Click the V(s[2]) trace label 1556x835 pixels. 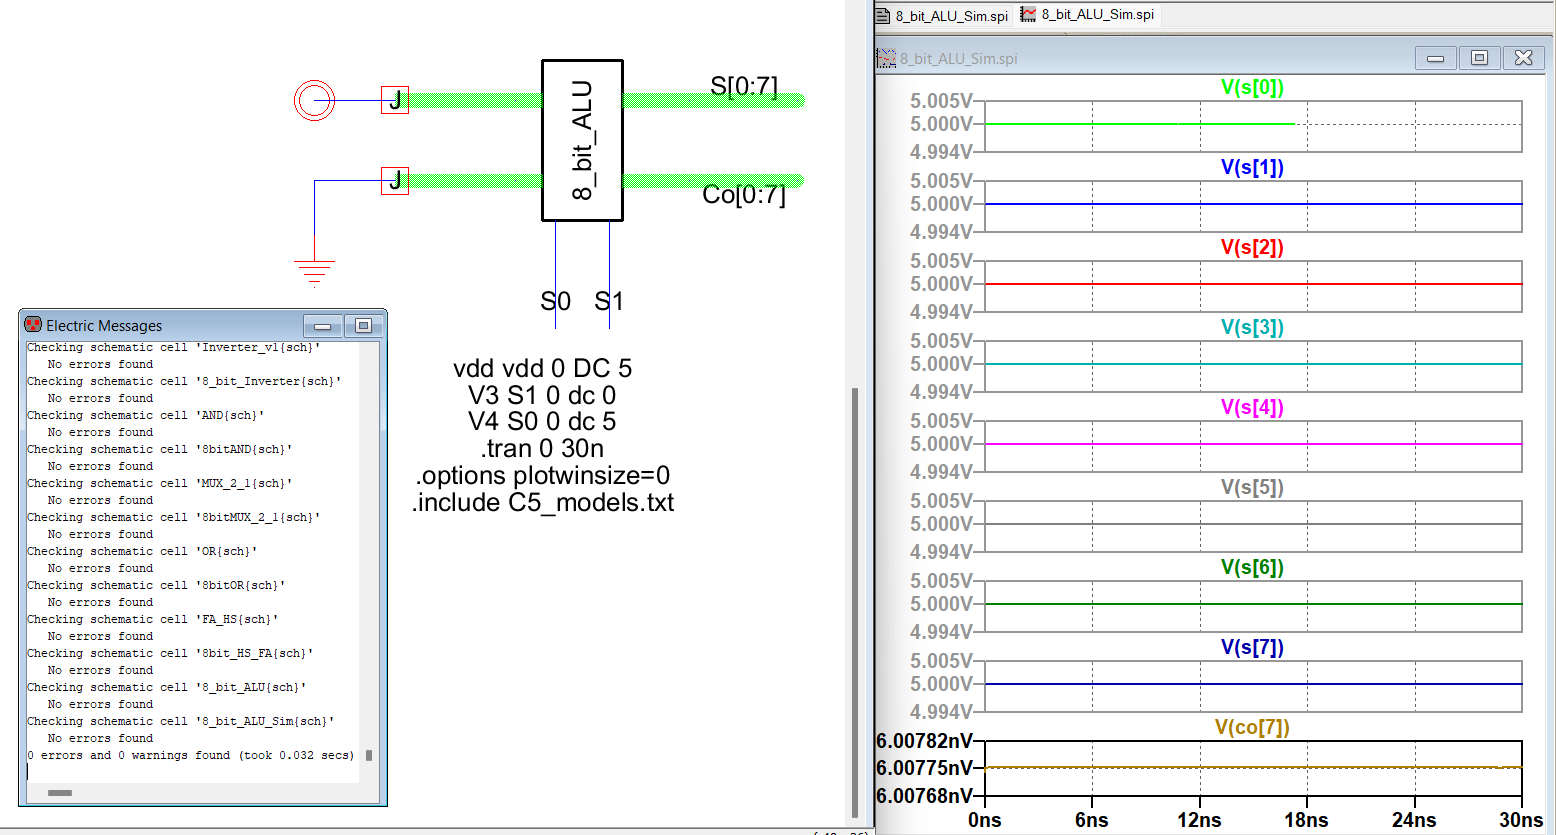tap(1252, 247)
